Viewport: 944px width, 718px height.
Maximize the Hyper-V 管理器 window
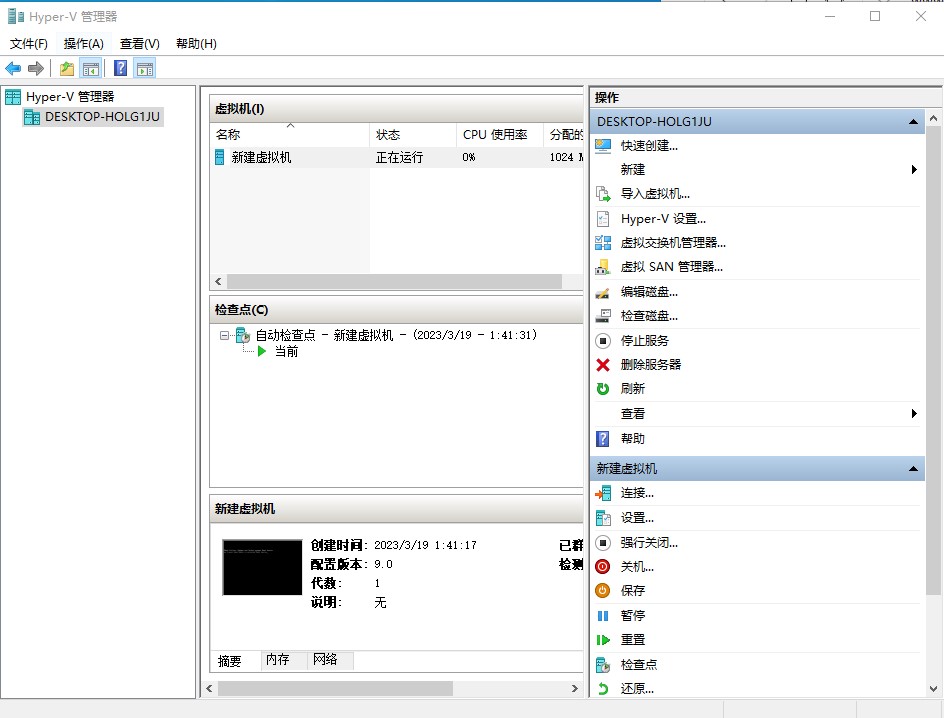point(875,16)
